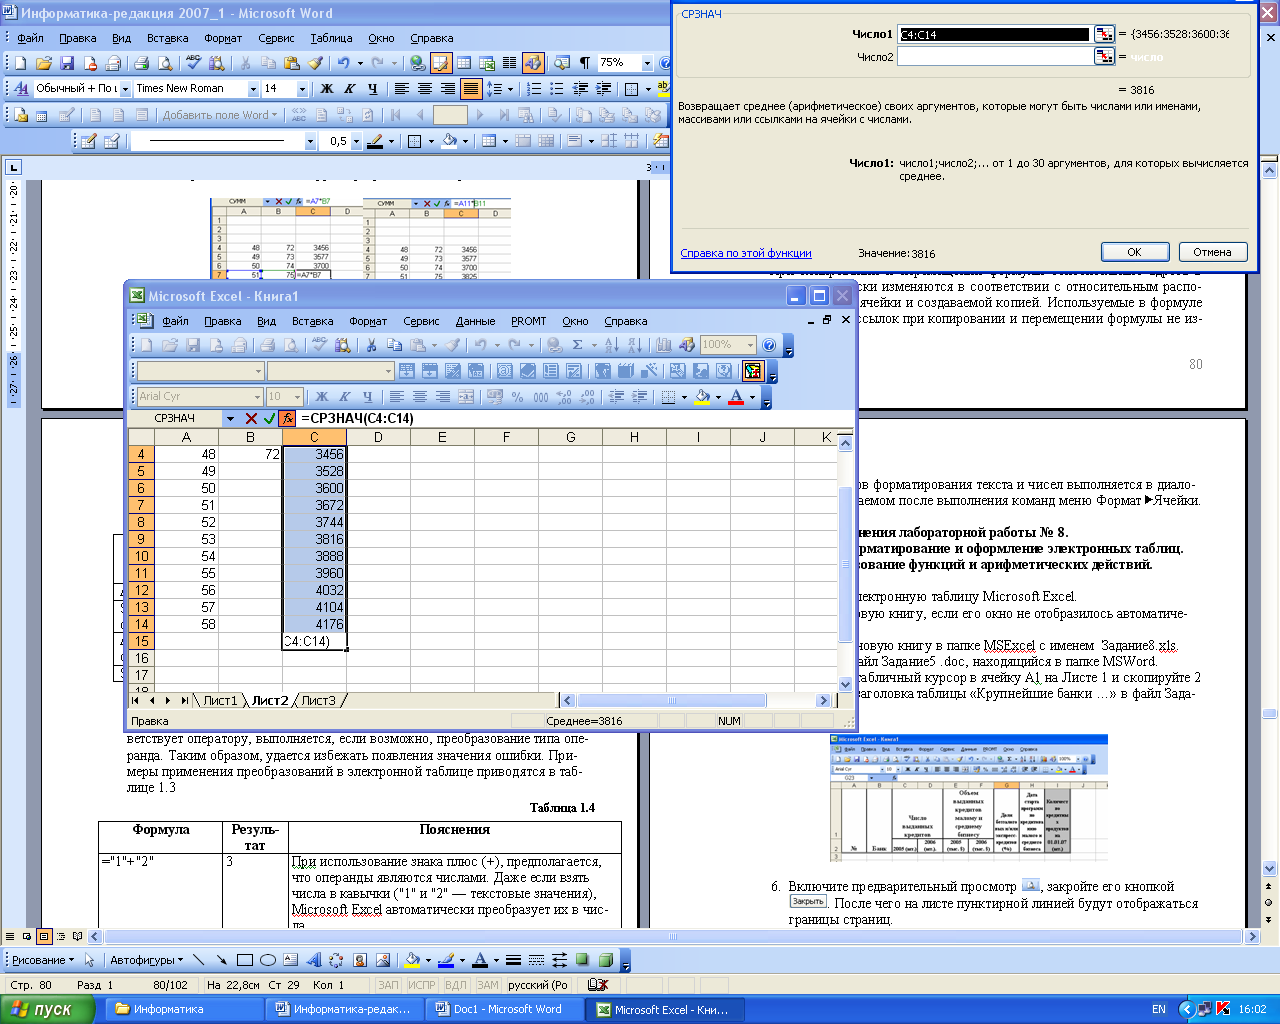Center-align text in Word toolbar
The height and width of the screenshot is (1024, 1280).
(424, 89)
